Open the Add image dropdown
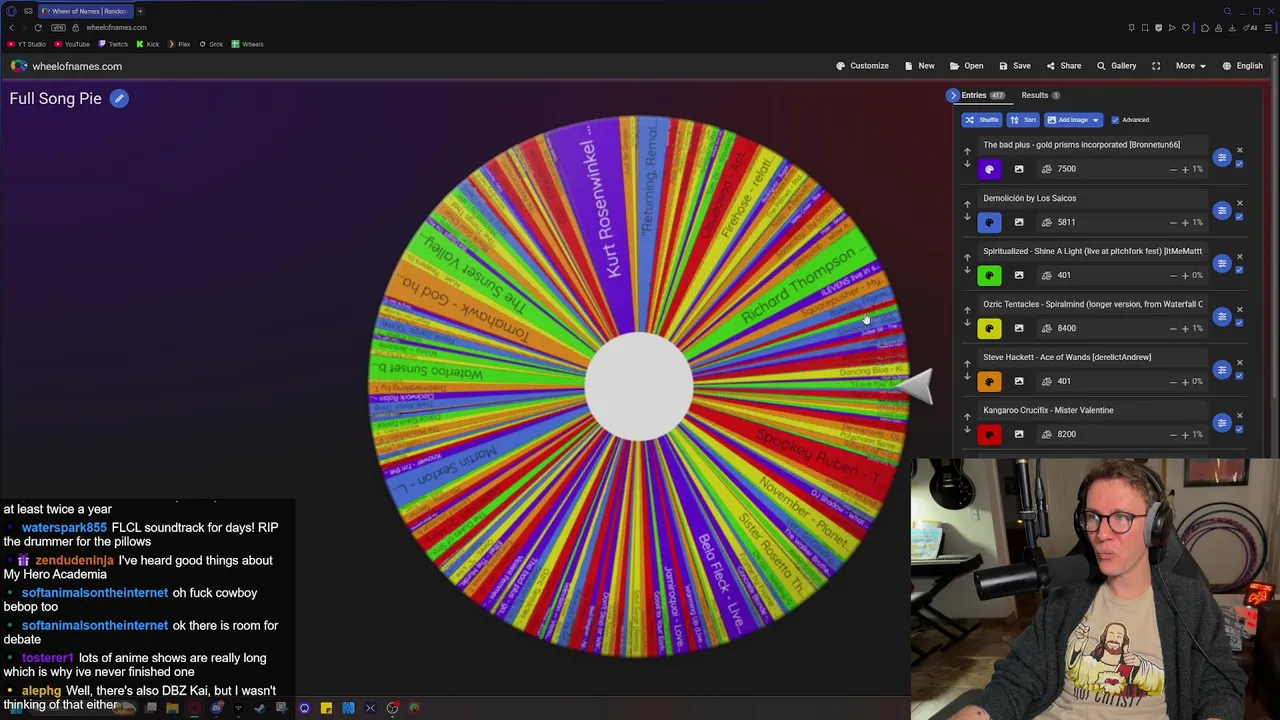The height and width of the screenshot is (720, 1280). tap(1073, 120)
